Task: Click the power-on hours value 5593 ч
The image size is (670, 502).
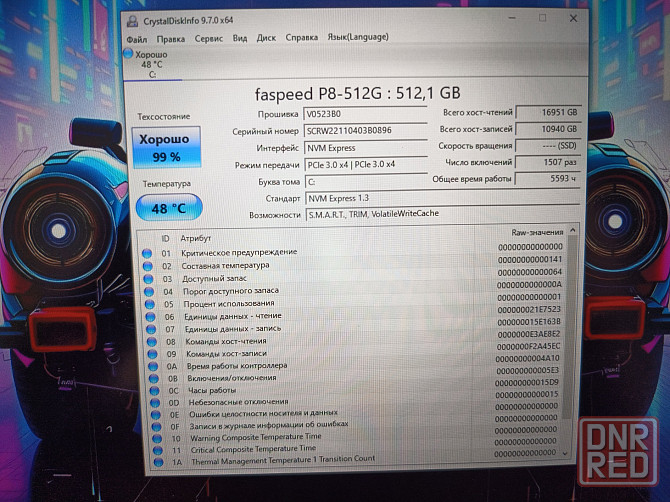Action: click(x=547, y=179)
